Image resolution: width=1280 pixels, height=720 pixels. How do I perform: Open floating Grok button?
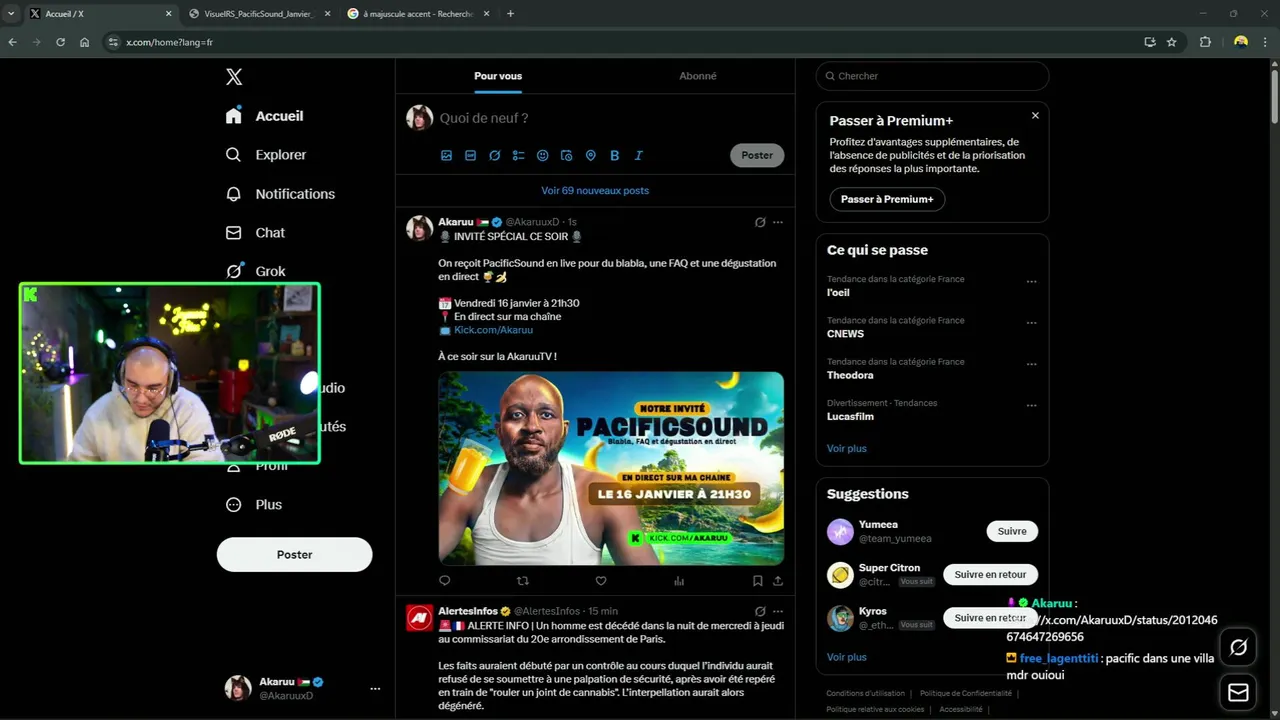[1238, 647]
